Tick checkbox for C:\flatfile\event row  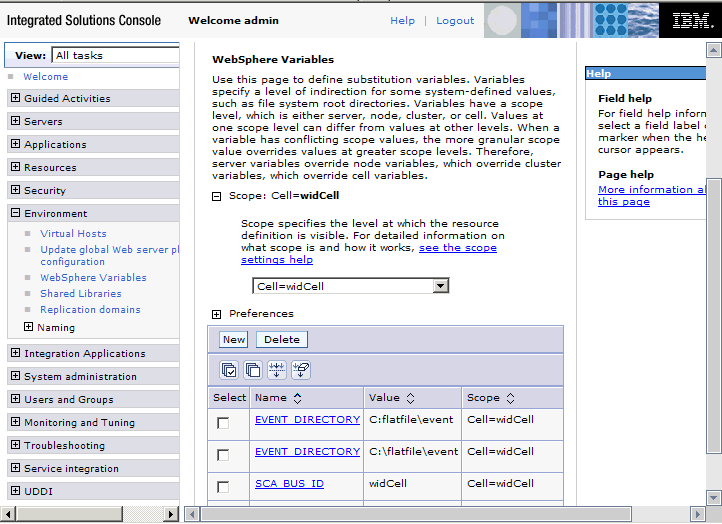click(x=223, y=455)
